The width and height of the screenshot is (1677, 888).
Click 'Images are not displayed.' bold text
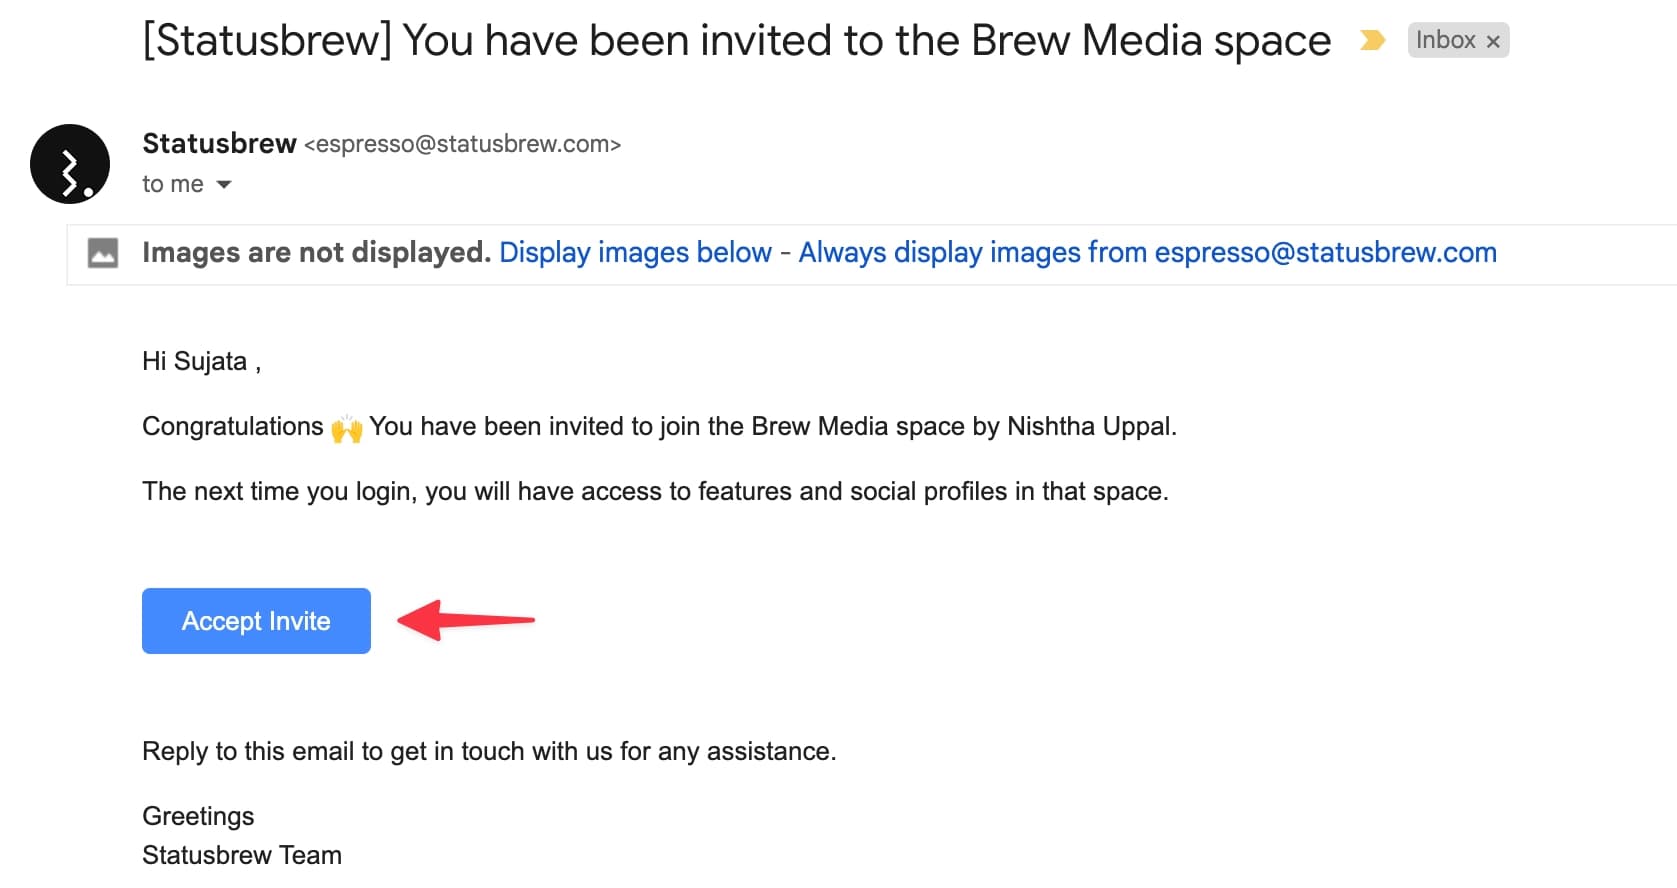click(316, 253)
